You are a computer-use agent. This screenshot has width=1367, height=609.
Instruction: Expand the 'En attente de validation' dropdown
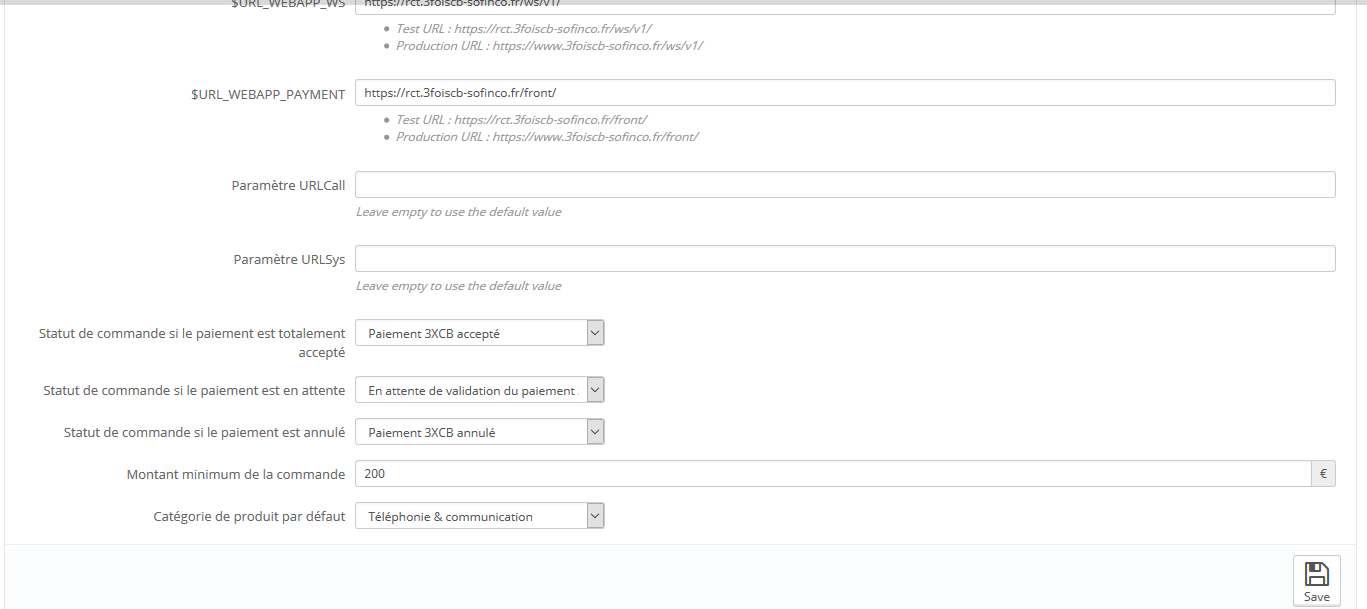click(480, 391)
